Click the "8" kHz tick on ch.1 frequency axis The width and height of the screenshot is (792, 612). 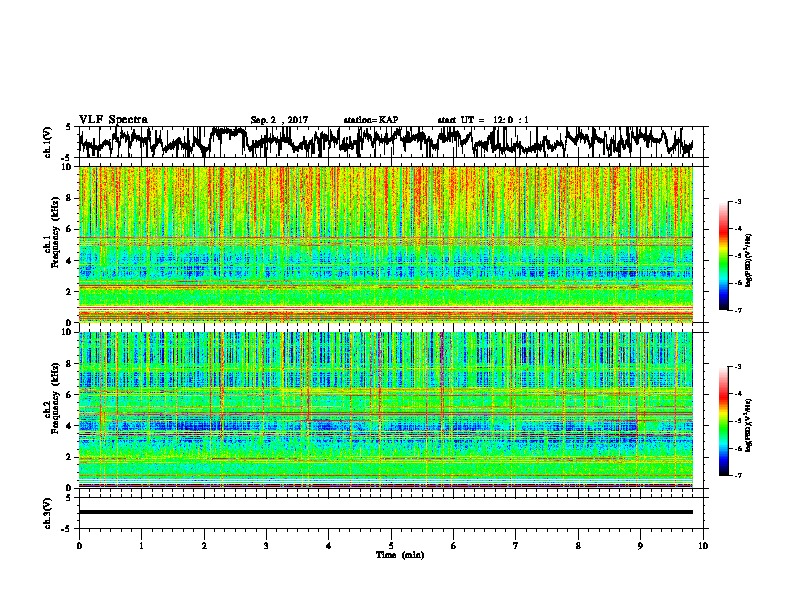[x=70, y=198]
